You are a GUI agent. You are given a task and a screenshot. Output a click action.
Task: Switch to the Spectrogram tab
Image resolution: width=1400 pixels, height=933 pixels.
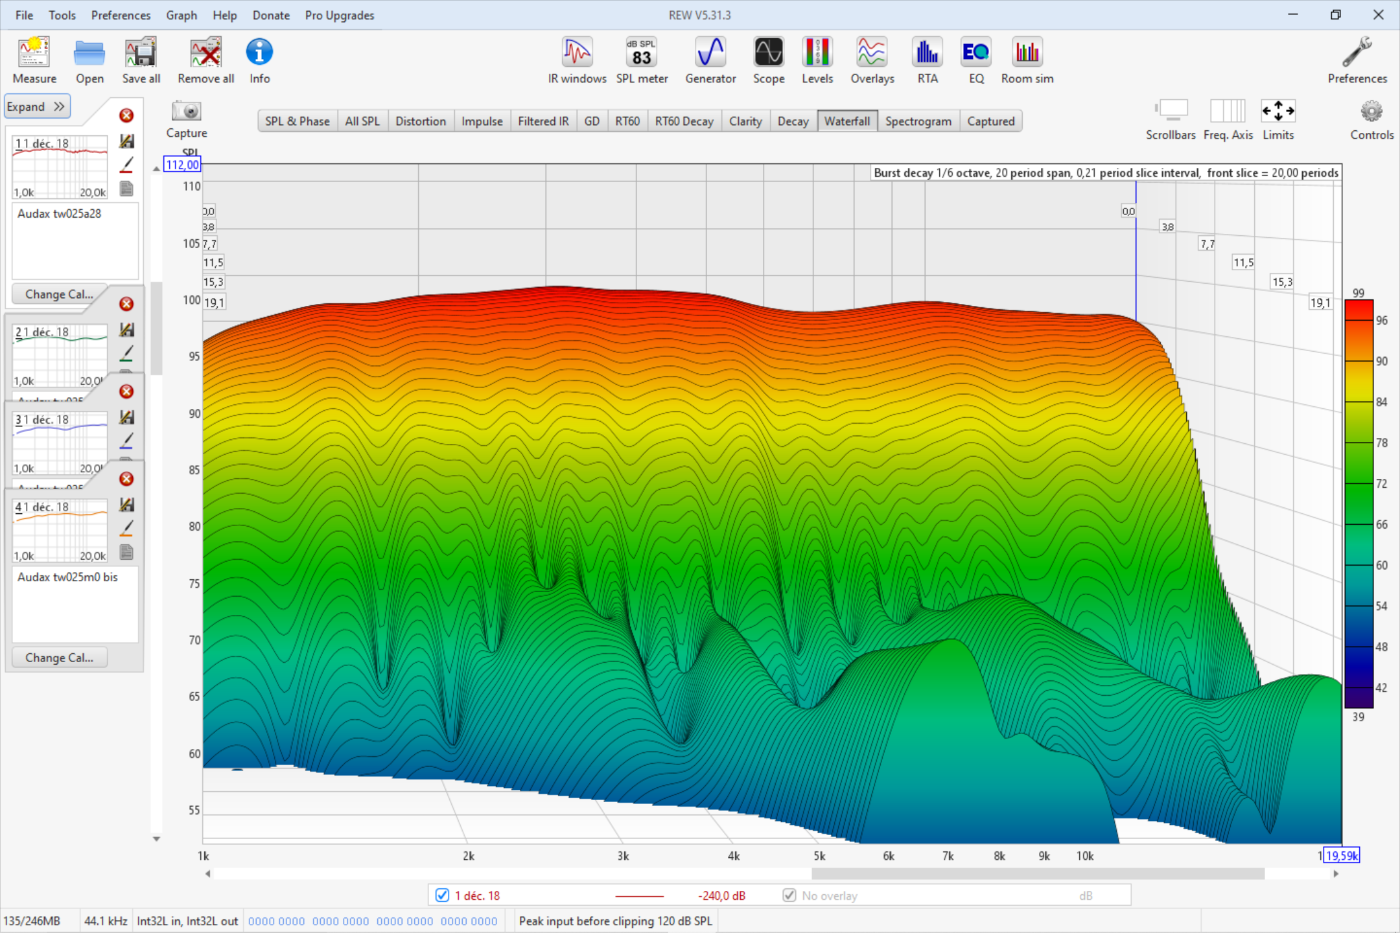(918, 121)
